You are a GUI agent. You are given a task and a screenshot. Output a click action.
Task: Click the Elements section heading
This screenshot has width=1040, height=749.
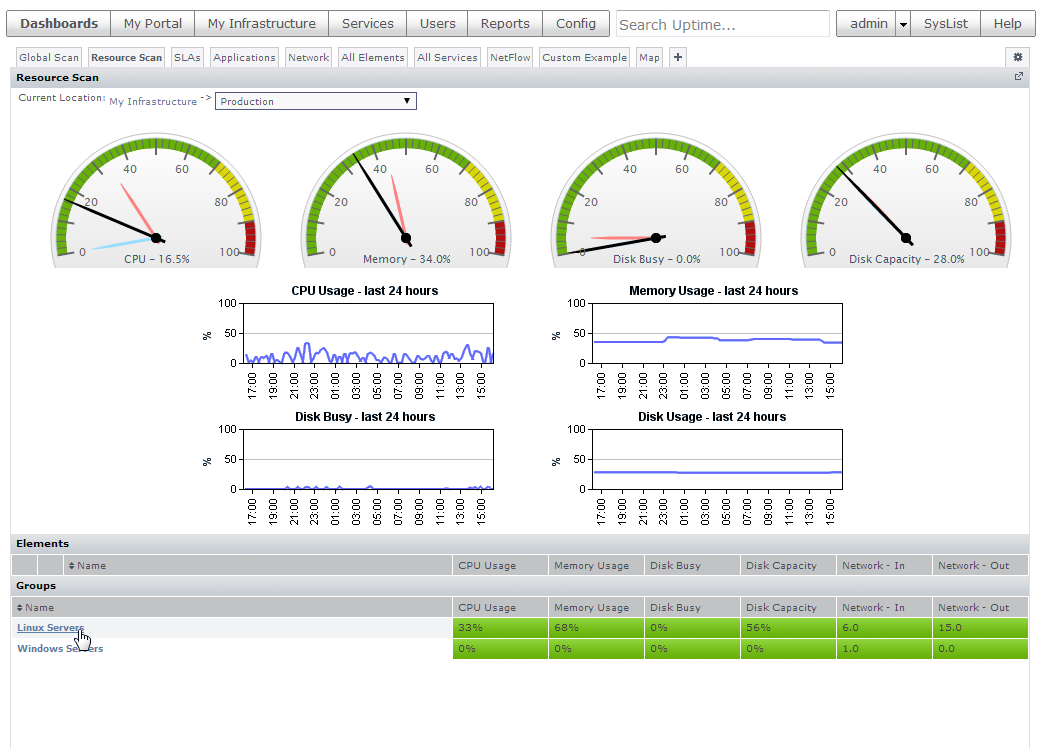coord(42,544)
